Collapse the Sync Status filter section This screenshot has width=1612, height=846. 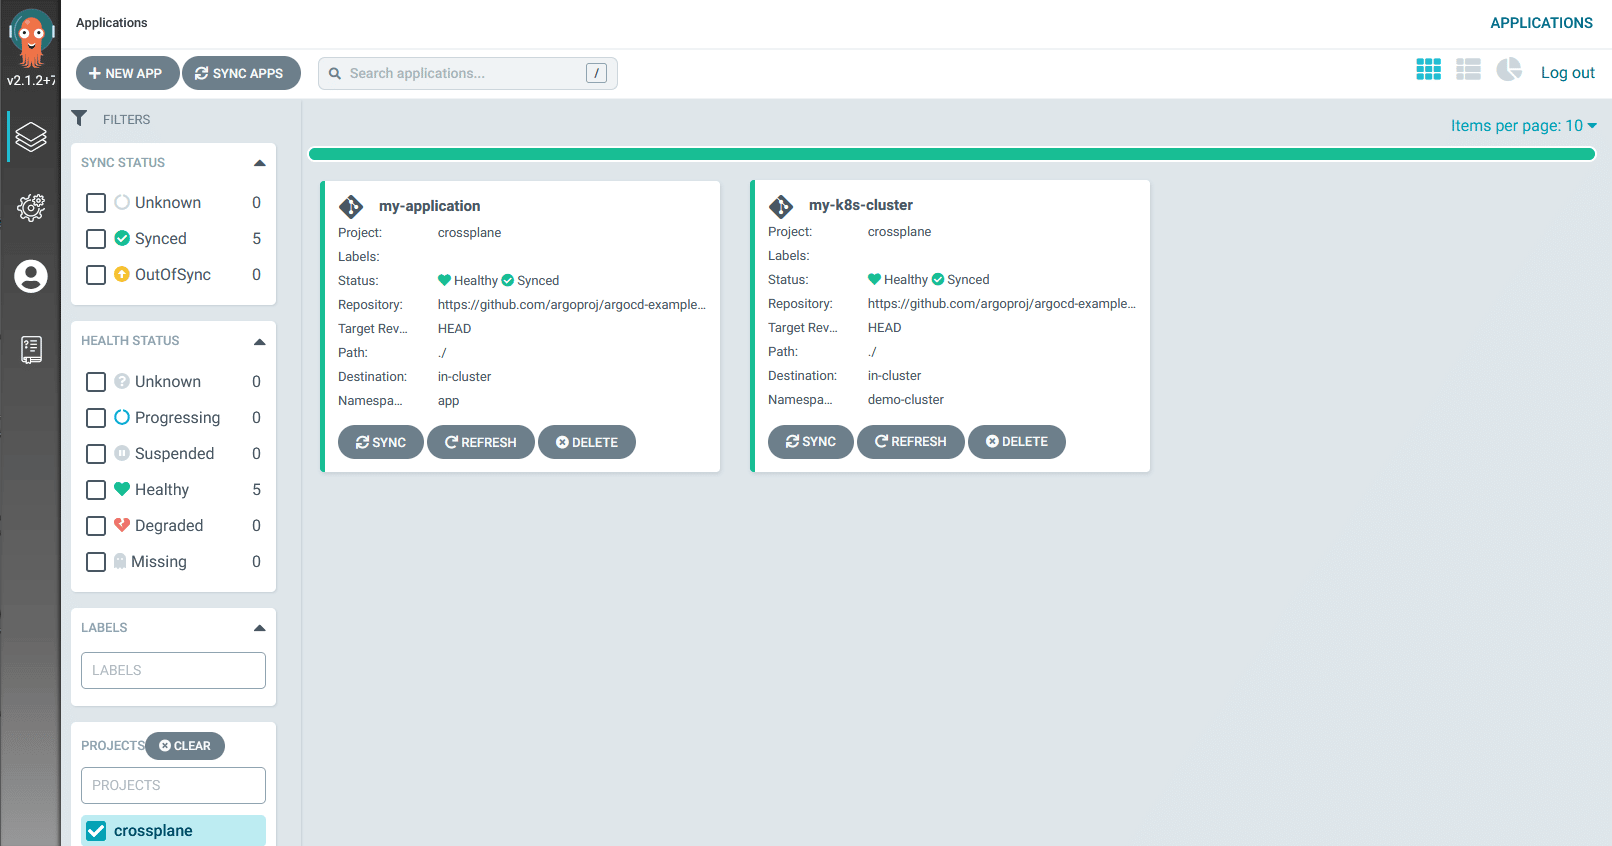tap(260, 163)
